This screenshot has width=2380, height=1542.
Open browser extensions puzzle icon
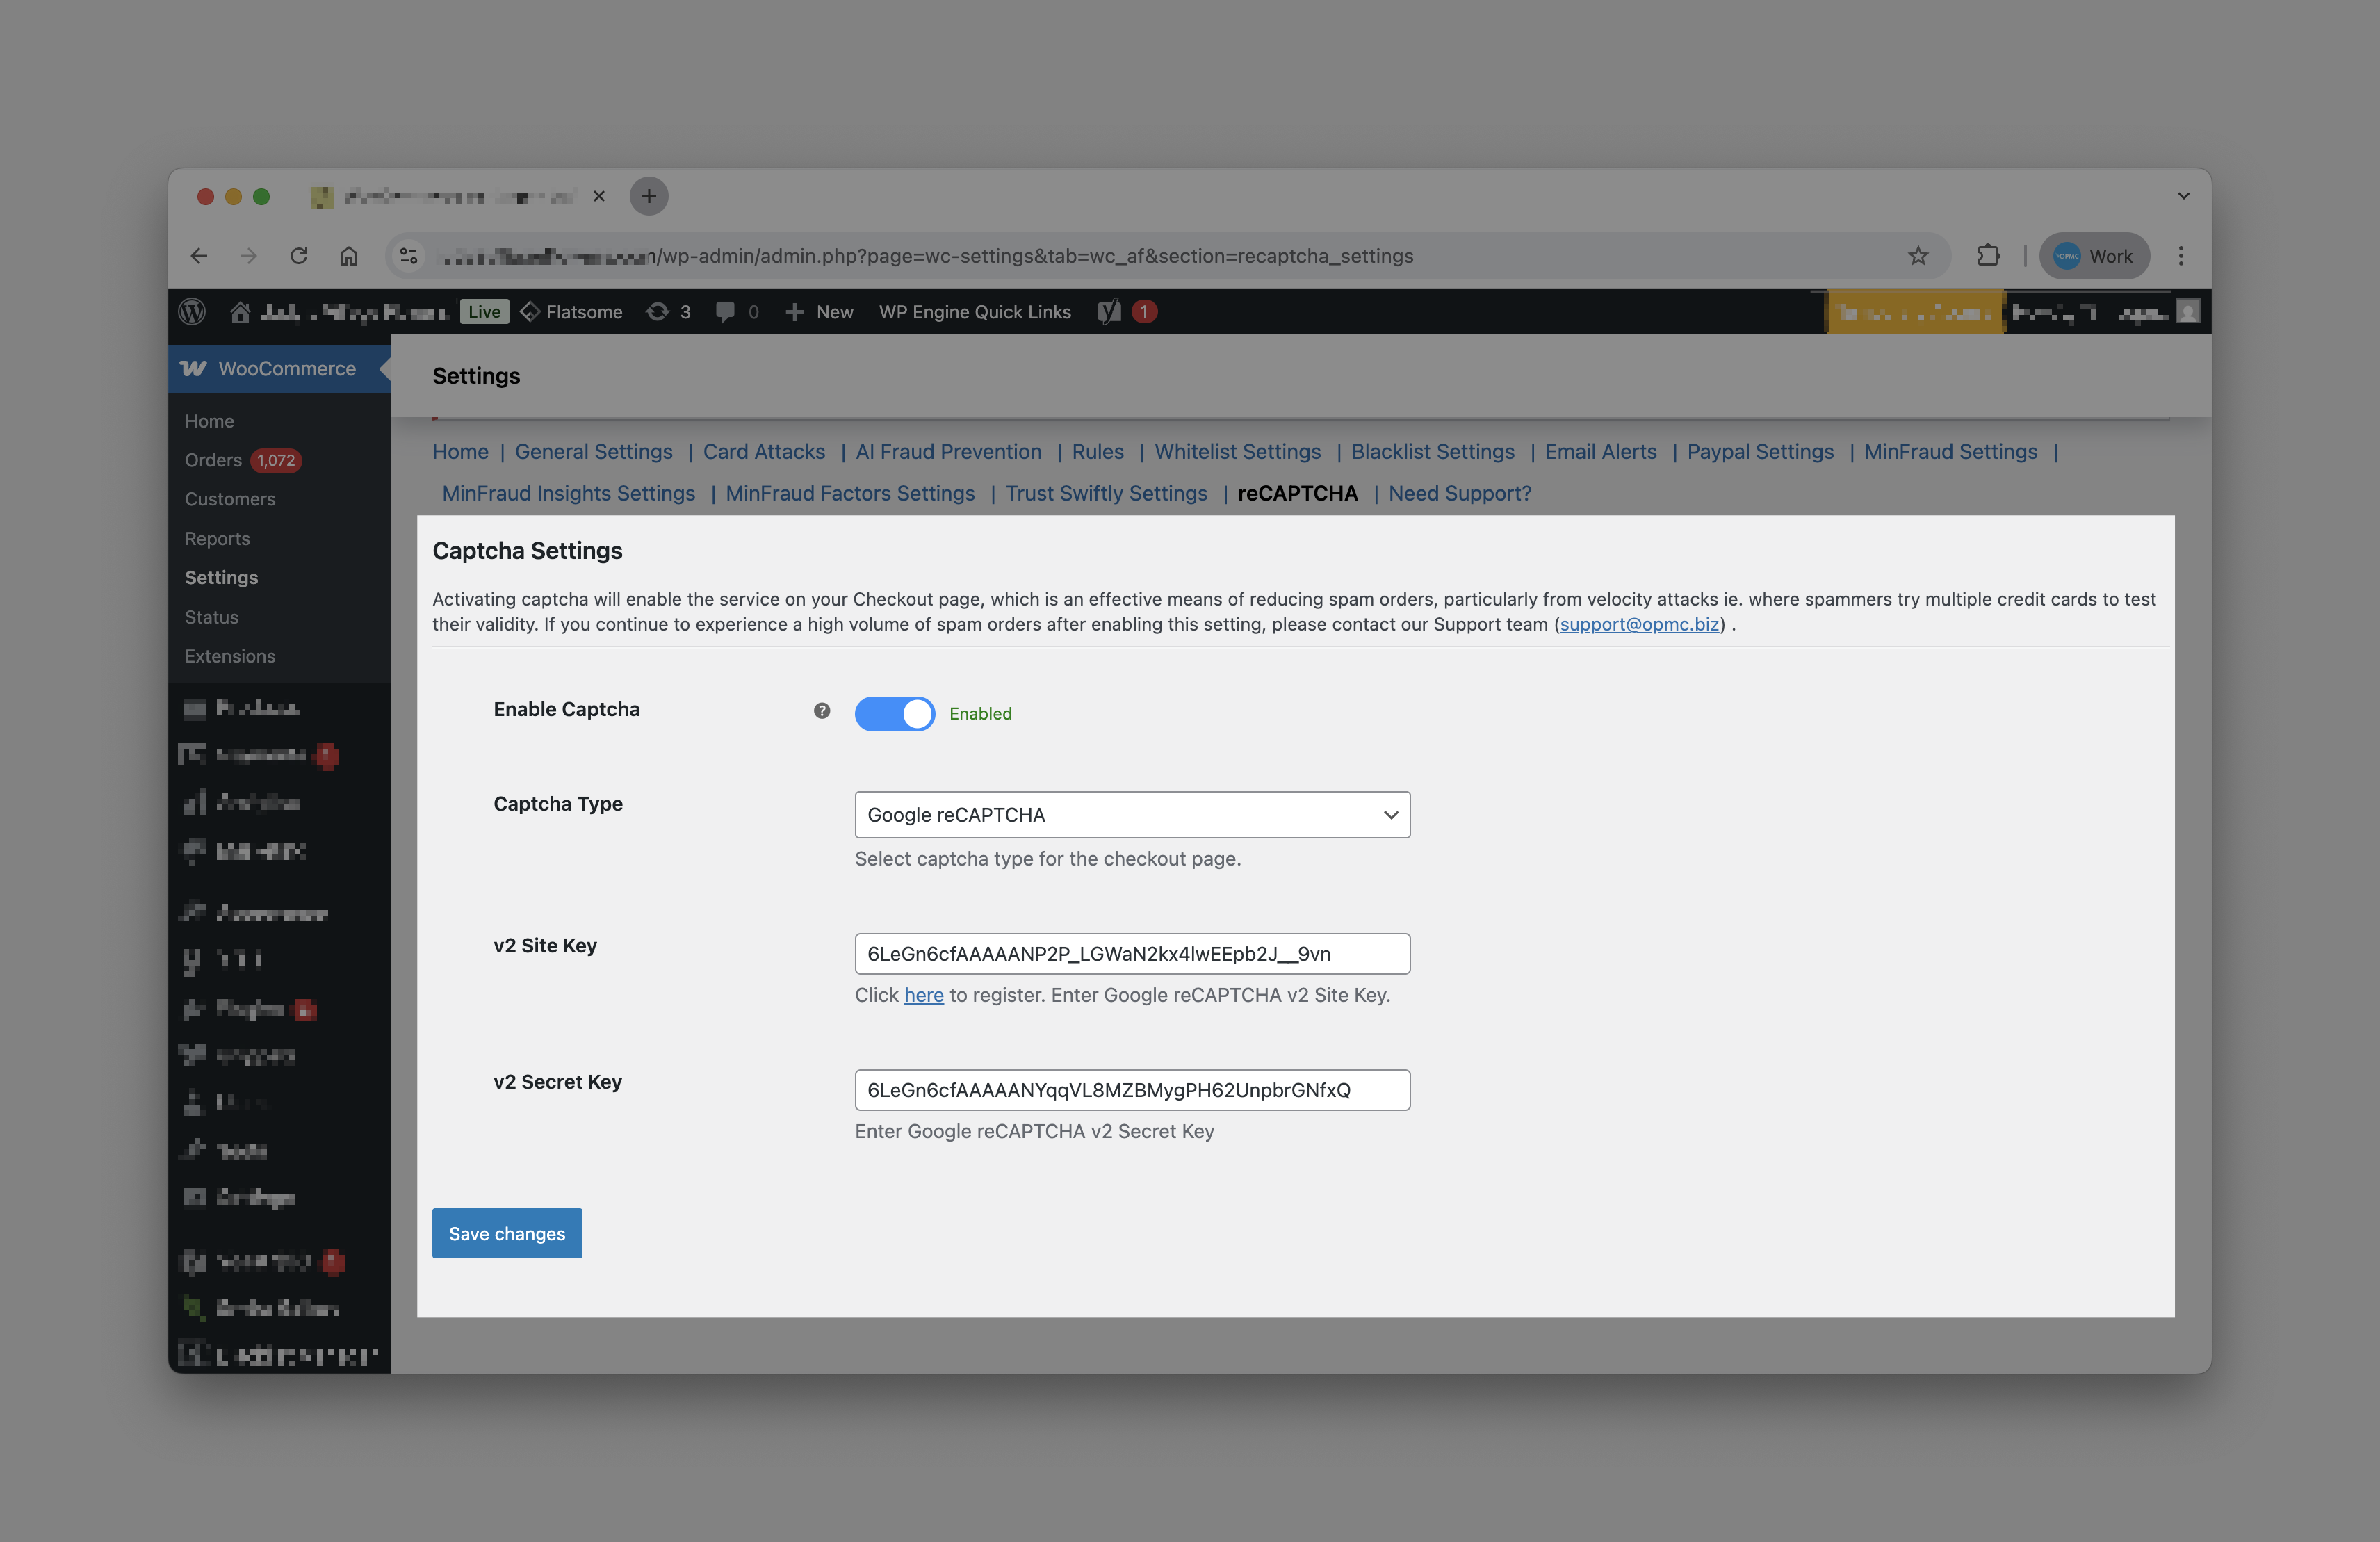[1988, 256]
